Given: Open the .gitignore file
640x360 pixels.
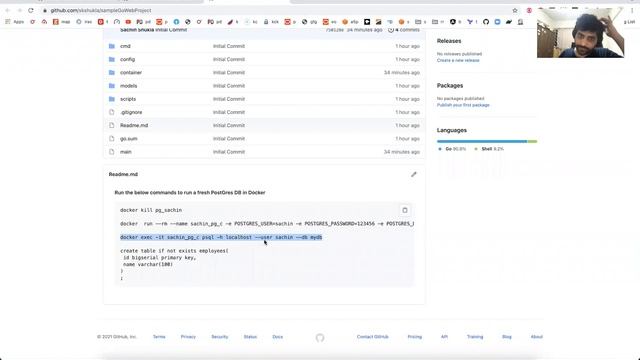Looking at the screenshot, I should pos(131,112).
